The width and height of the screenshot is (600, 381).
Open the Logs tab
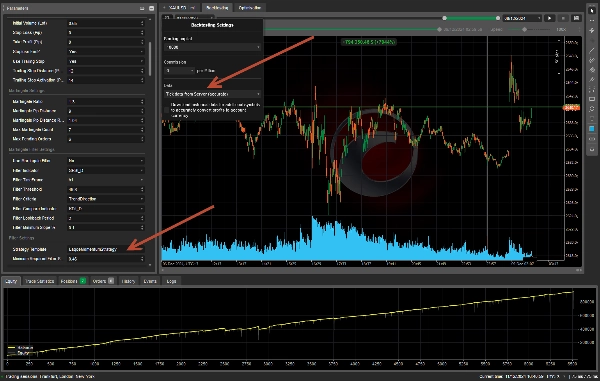(171, 281)
